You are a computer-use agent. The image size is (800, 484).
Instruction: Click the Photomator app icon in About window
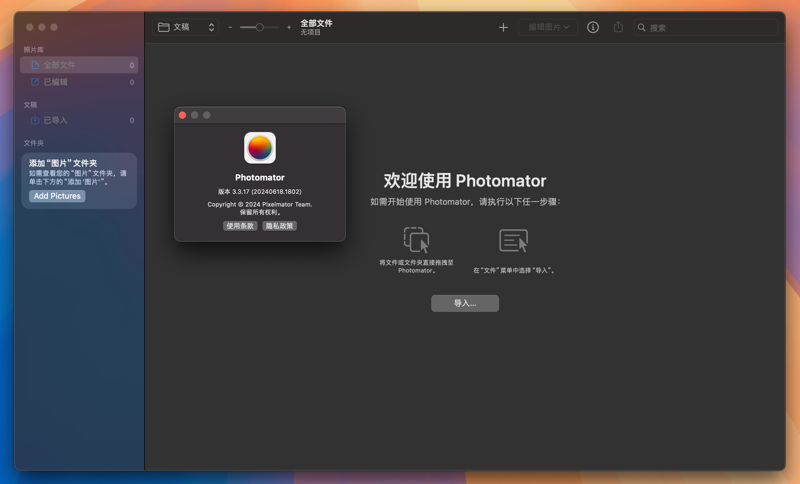260,148
